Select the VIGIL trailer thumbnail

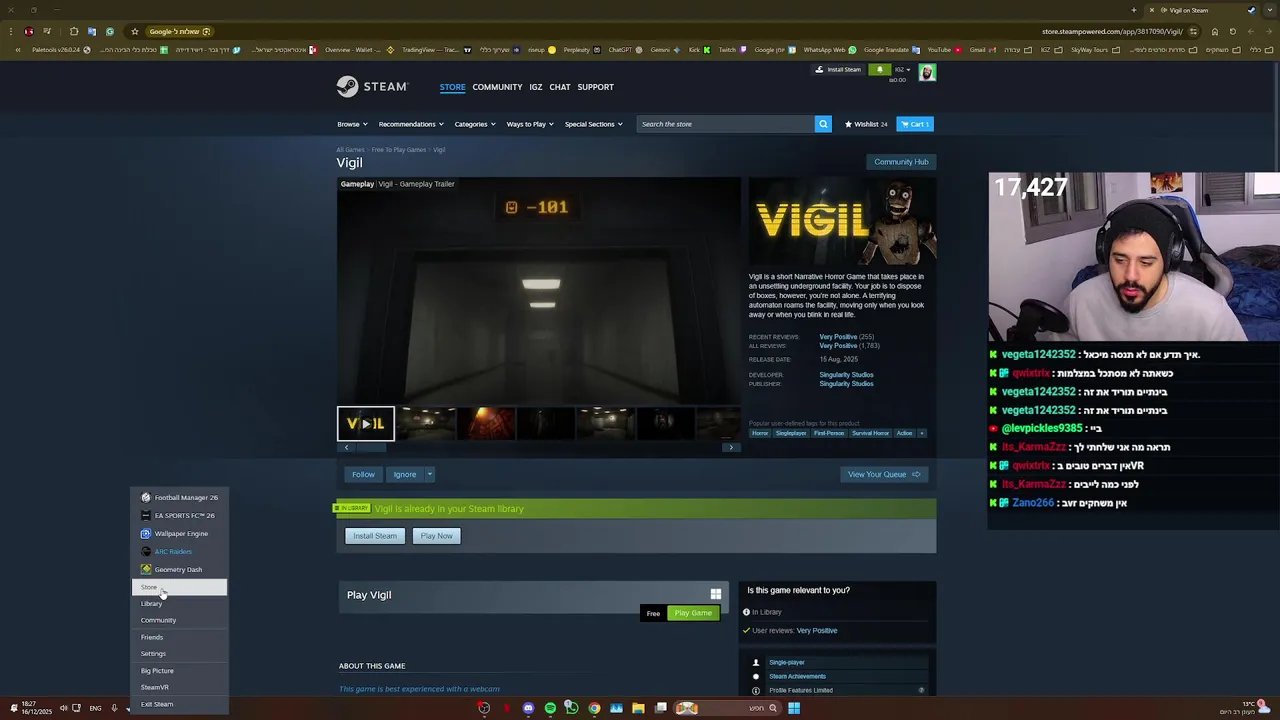point(366,424)
